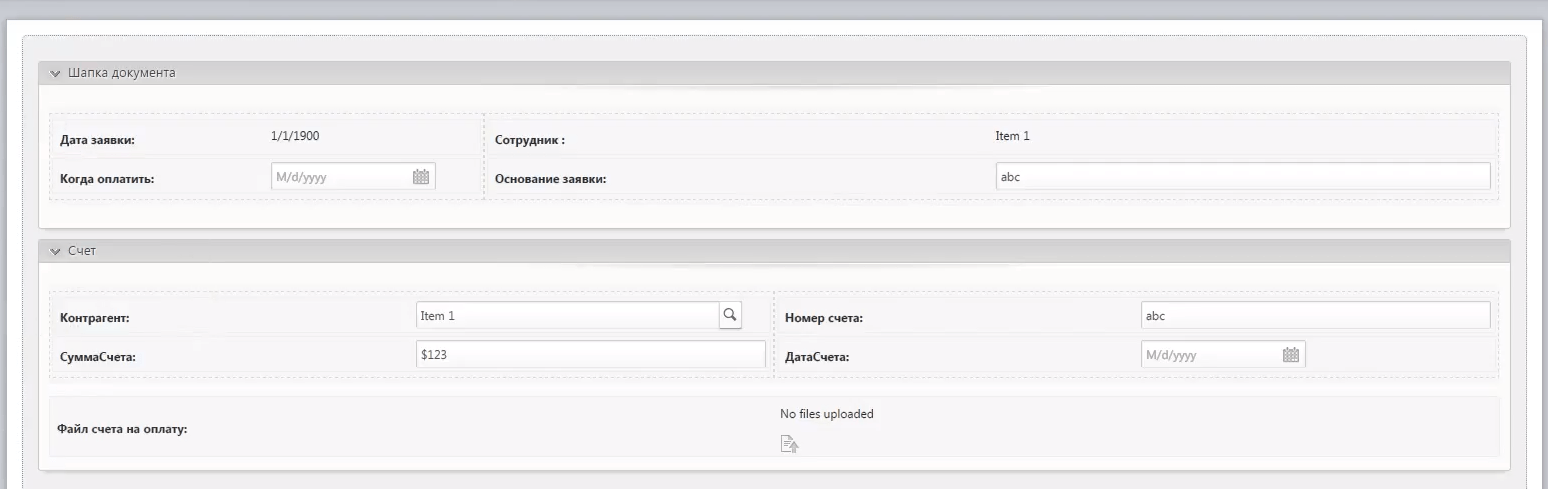Click the Контрагент label
Viewport: 1548px width, 489px height.
click(x=95, y=318)
